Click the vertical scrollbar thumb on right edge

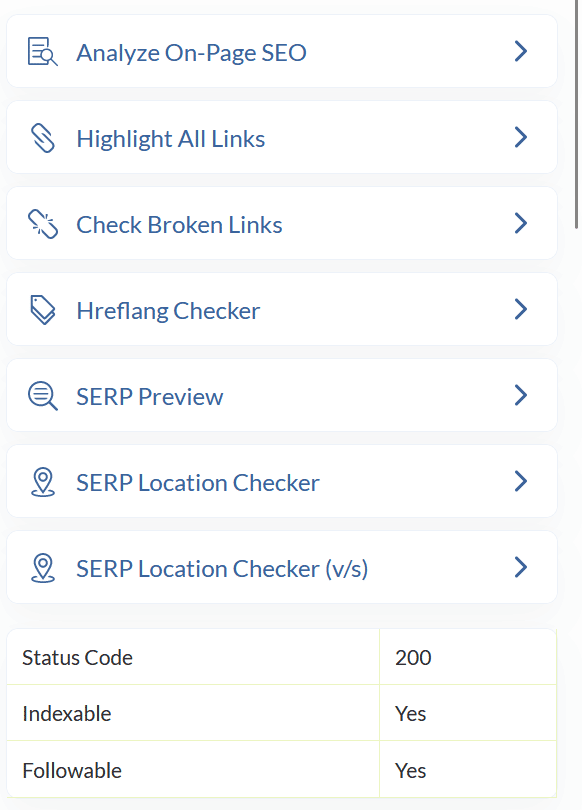577,114
